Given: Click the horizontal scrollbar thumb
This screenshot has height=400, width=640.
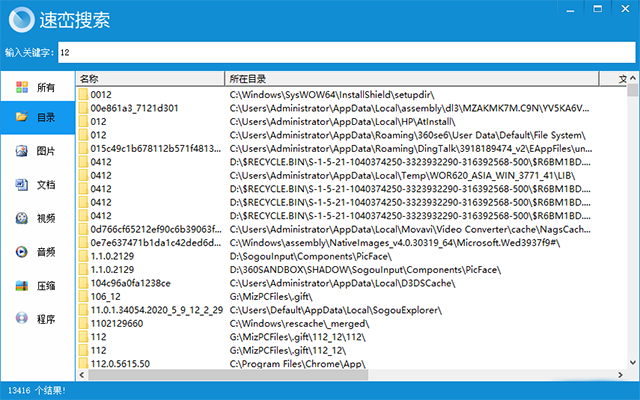Looking at the screenshot, I should tap(228, 375).
